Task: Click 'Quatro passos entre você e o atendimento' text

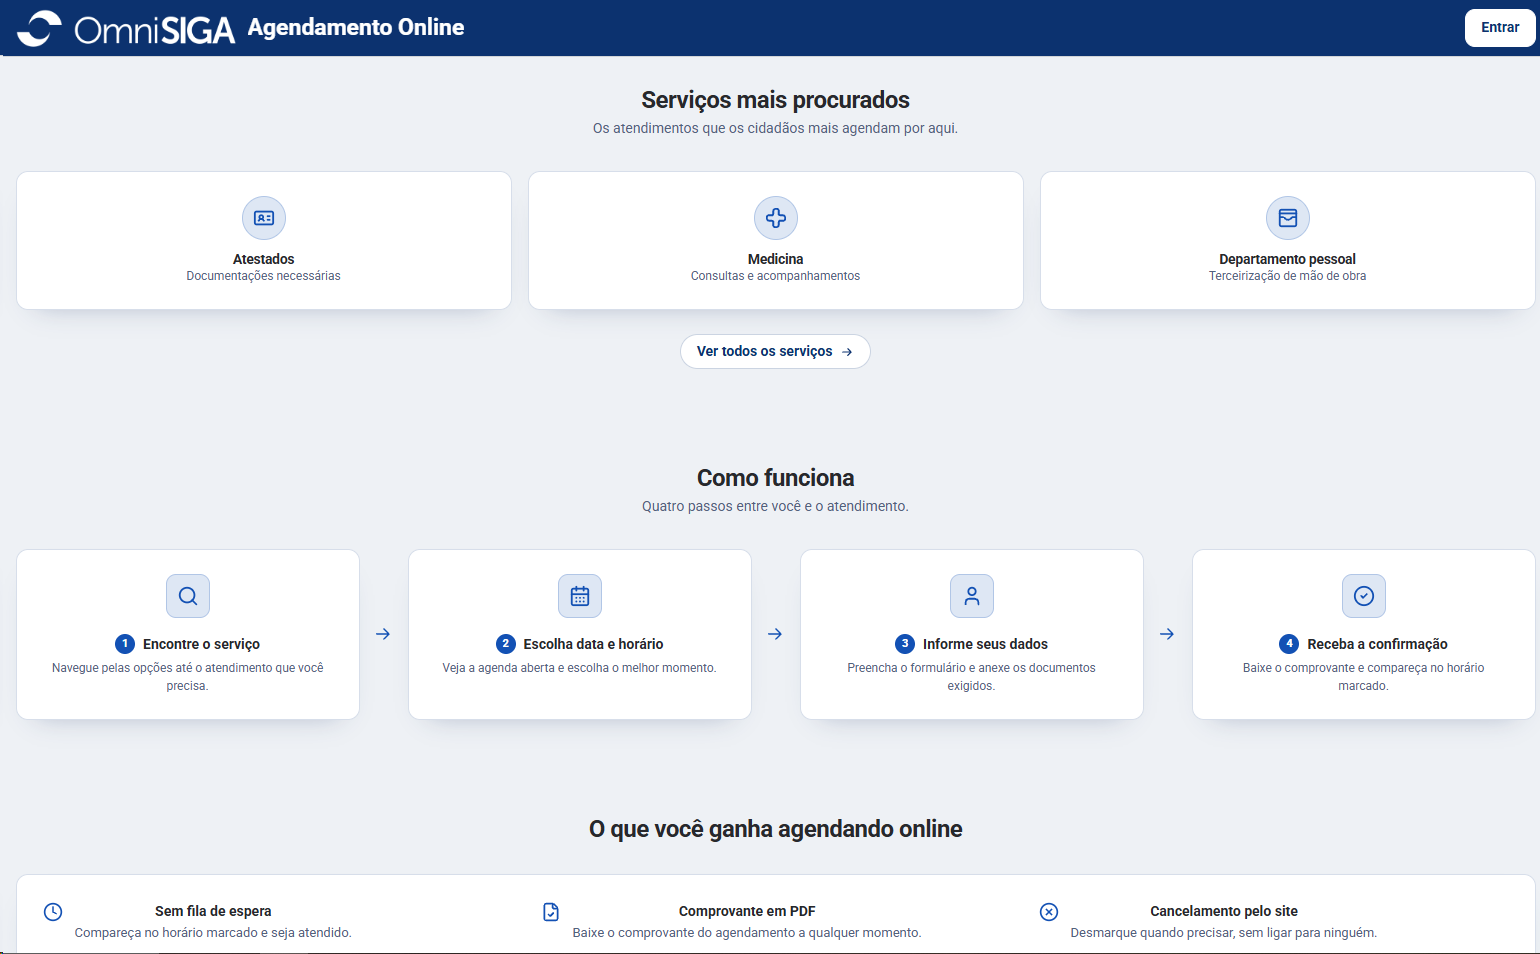Action: pos(776,506)
